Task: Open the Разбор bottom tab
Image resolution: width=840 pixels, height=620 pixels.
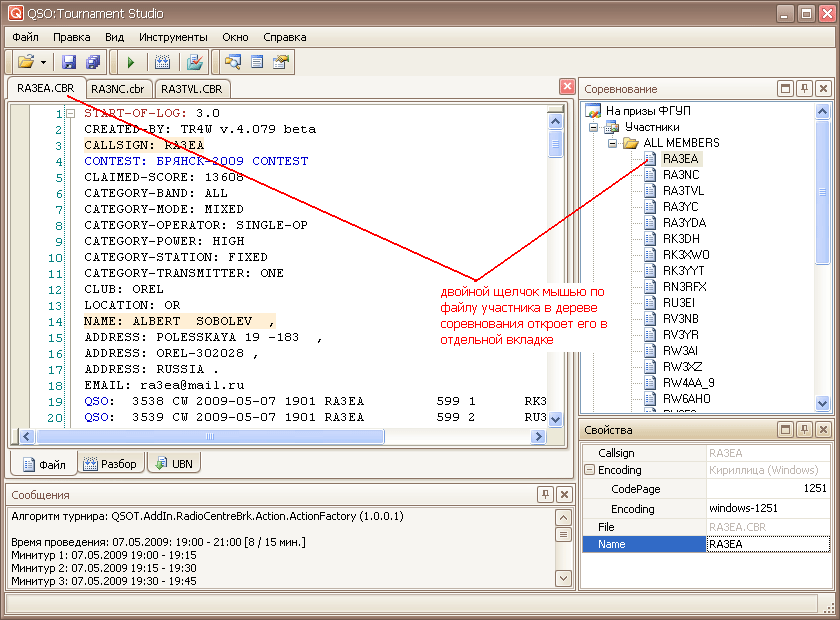Action: click(110, 464)
